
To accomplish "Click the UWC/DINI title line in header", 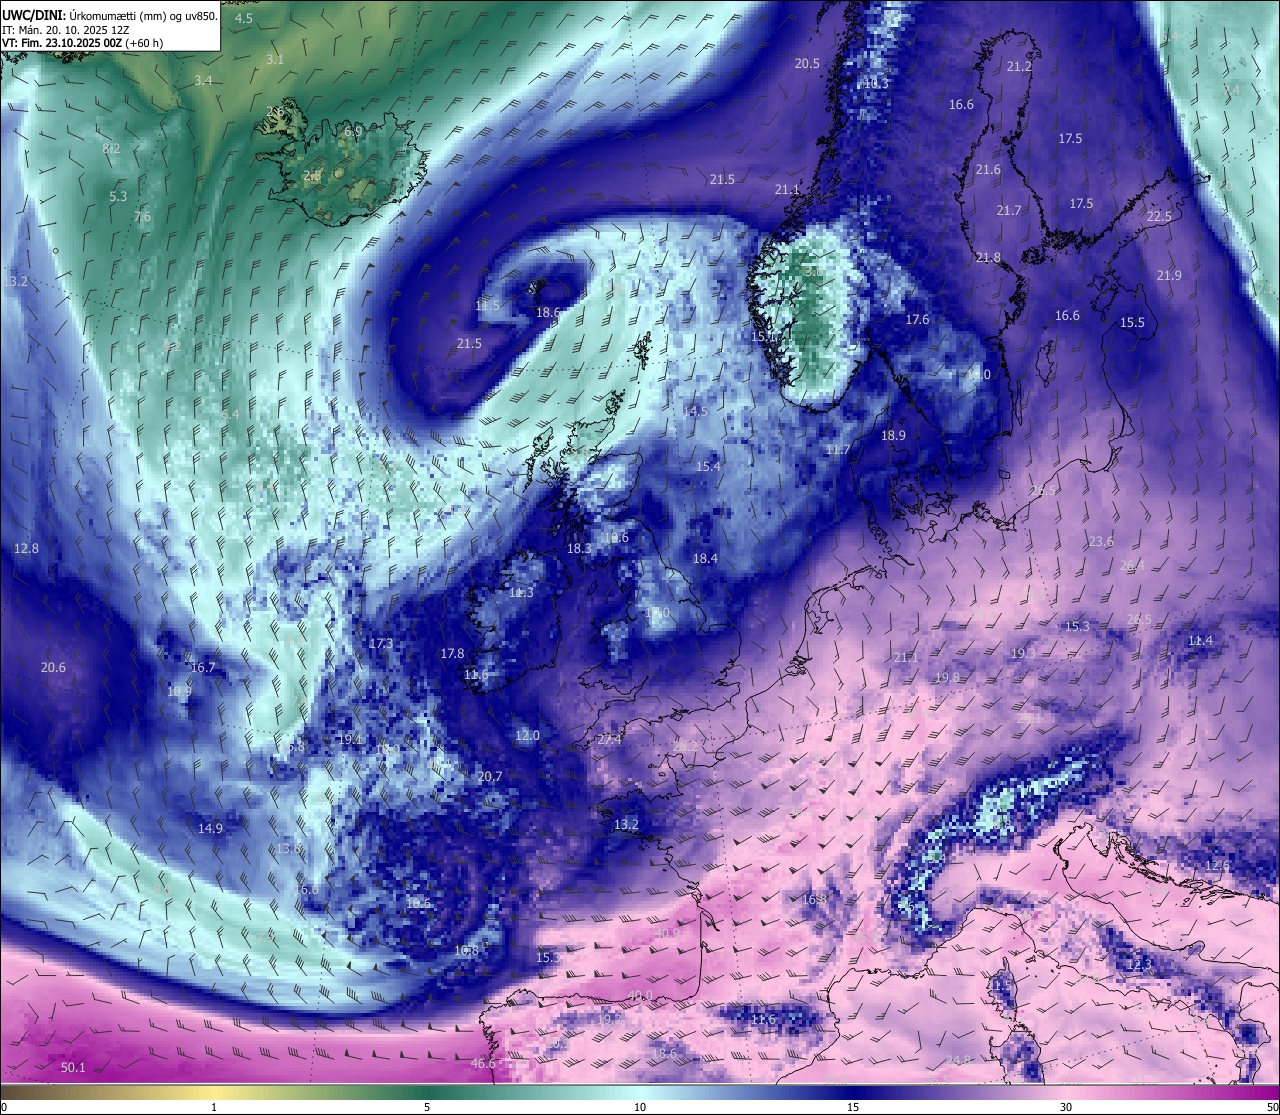I will (110, 16).
